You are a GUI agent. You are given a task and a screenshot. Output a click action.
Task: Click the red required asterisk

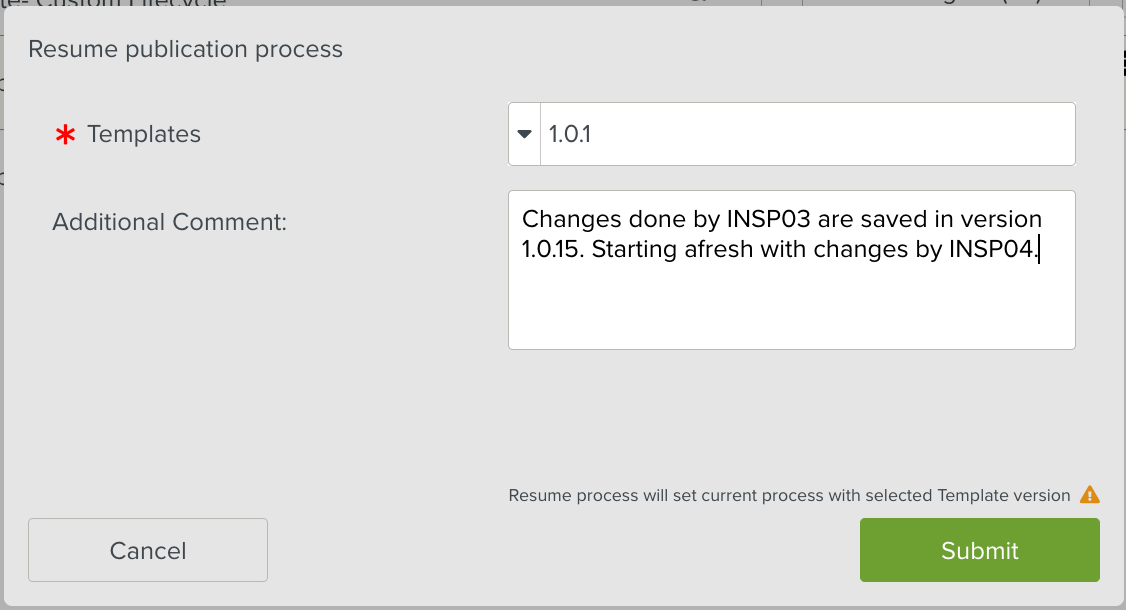(x=65, y=135)
